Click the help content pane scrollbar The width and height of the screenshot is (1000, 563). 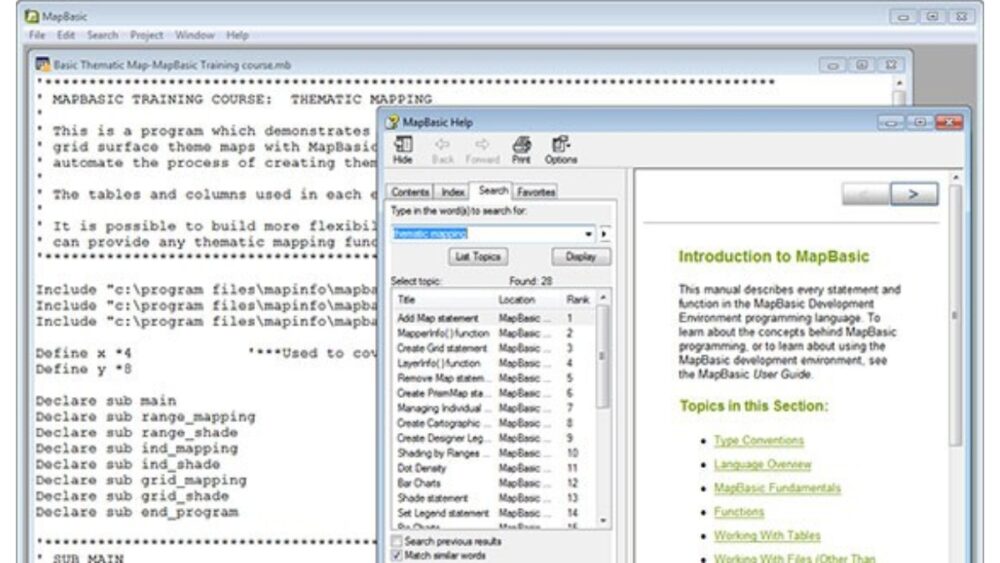(955, 317)
